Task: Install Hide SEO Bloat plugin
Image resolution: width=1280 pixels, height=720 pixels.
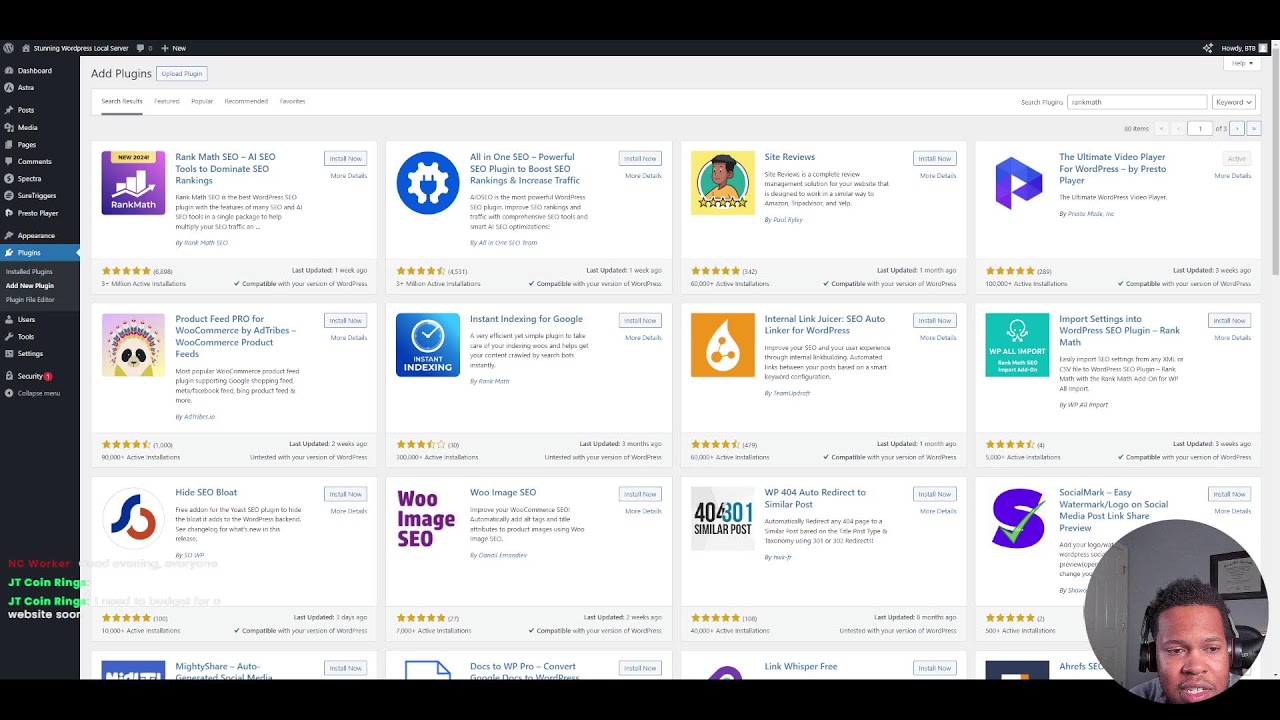Action: (x=346, y=494)
